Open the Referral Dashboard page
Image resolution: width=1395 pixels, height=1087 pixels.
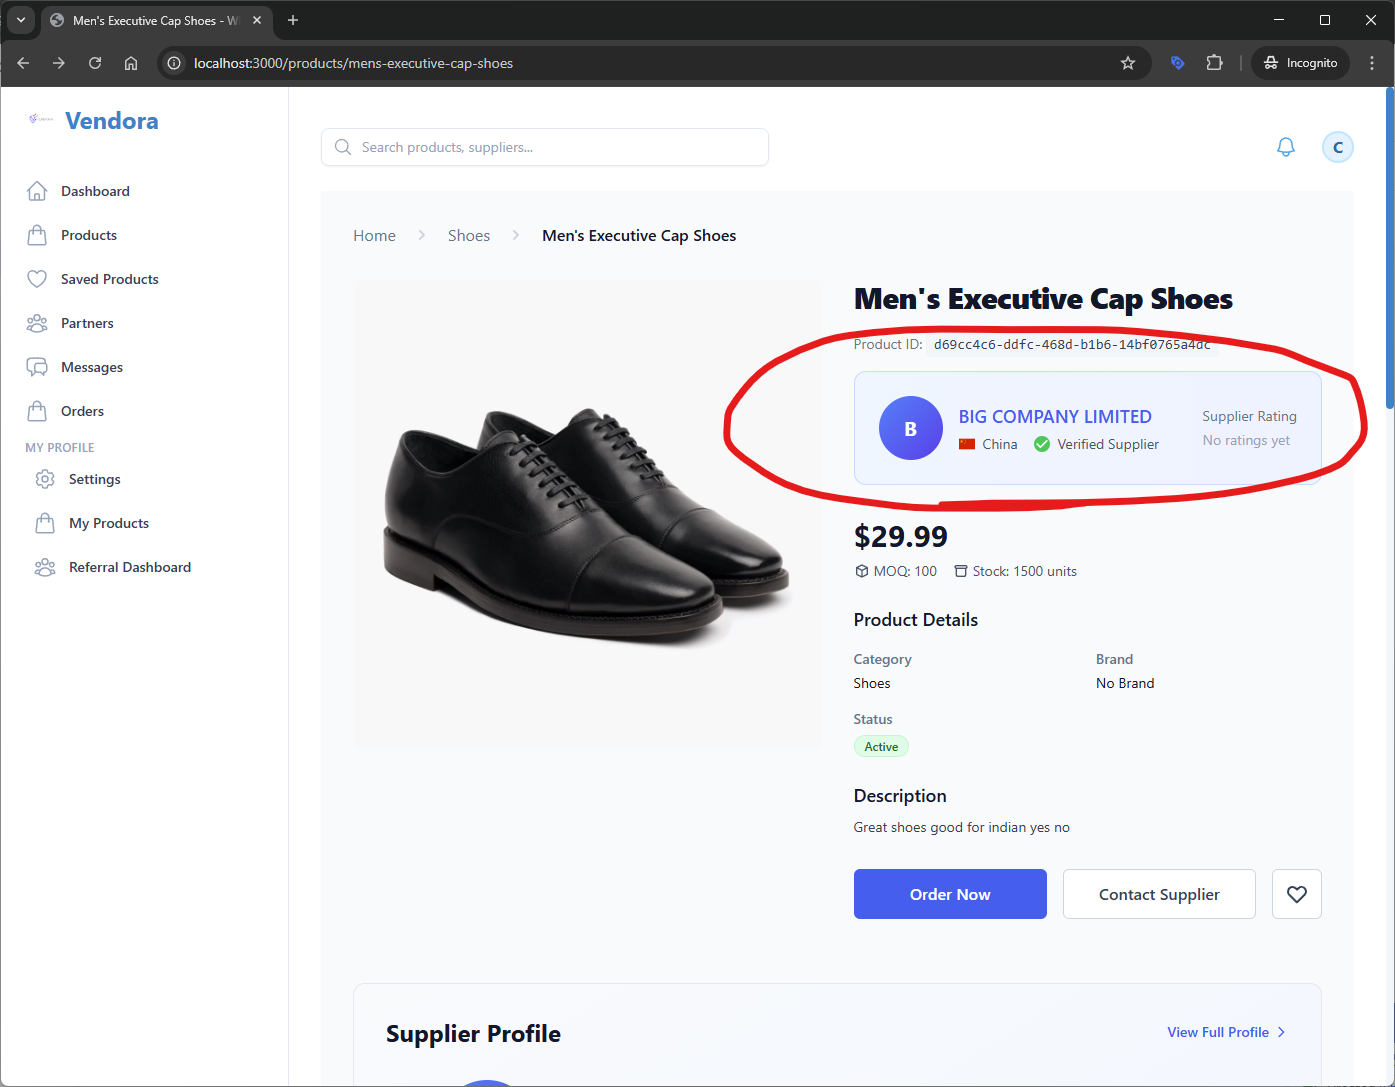pyautogui.click(x=129, y=567)
